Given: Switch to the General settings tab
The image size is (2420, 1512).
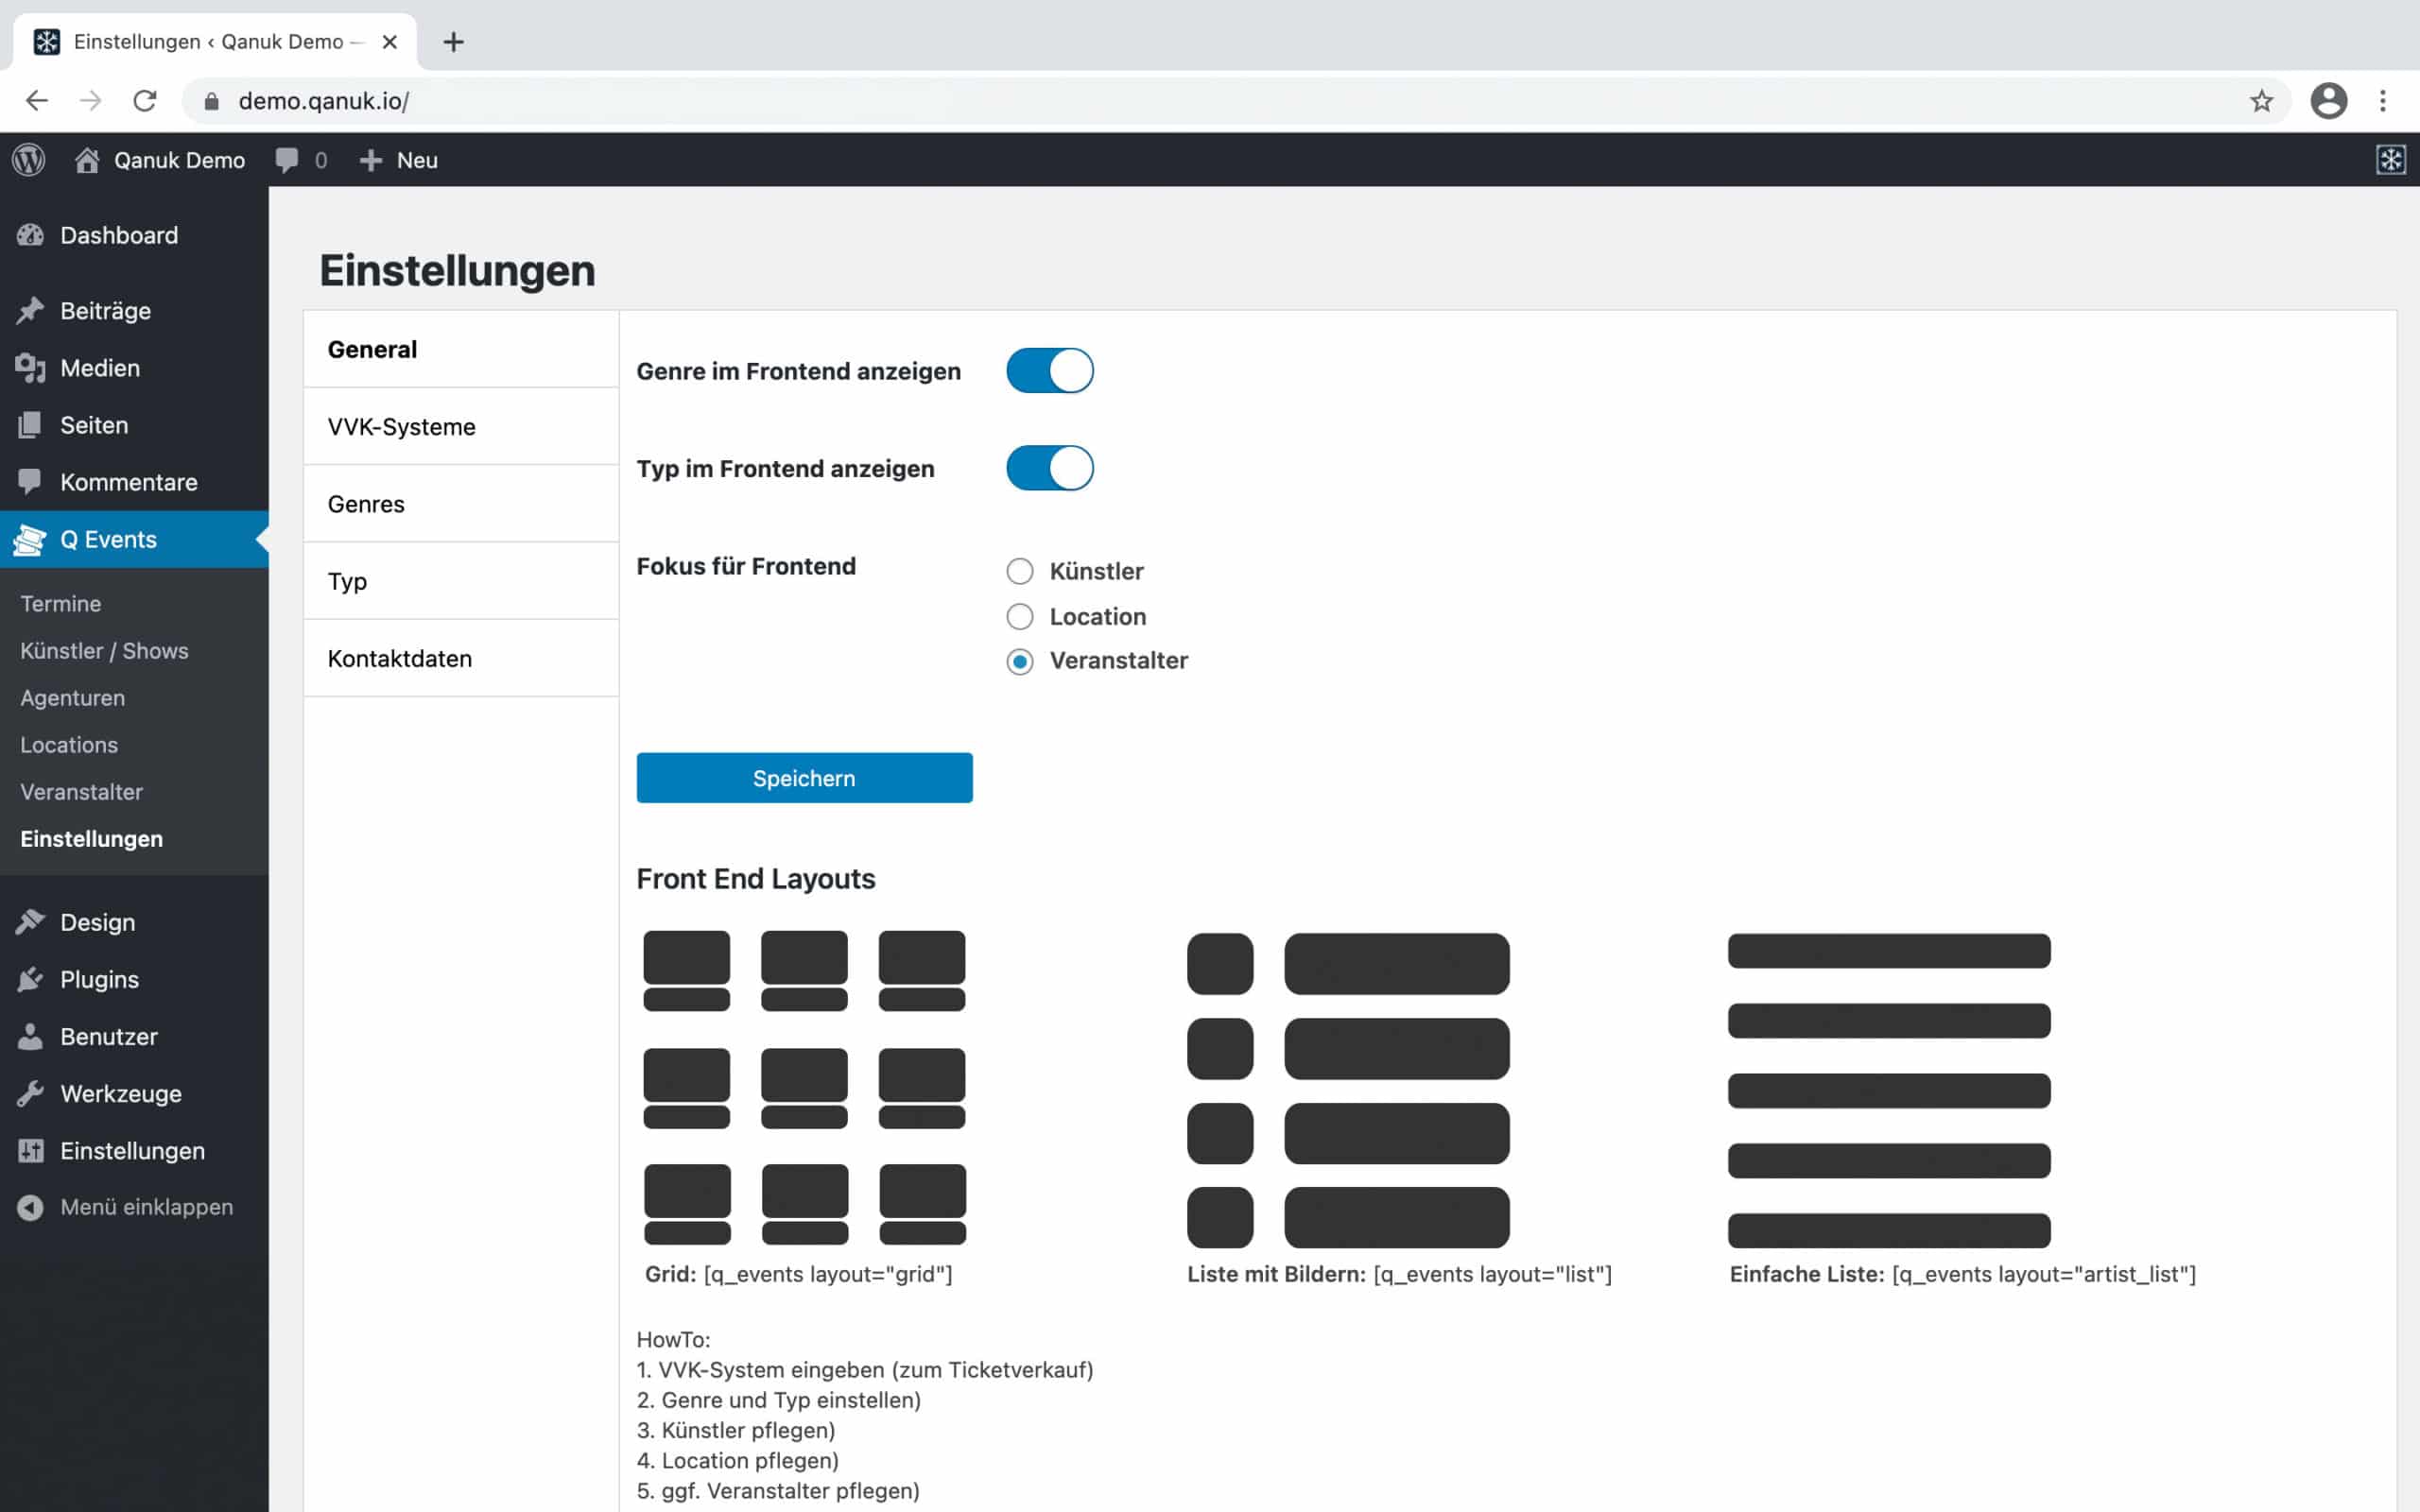Looking at the screenshot, I should (461, 349).
